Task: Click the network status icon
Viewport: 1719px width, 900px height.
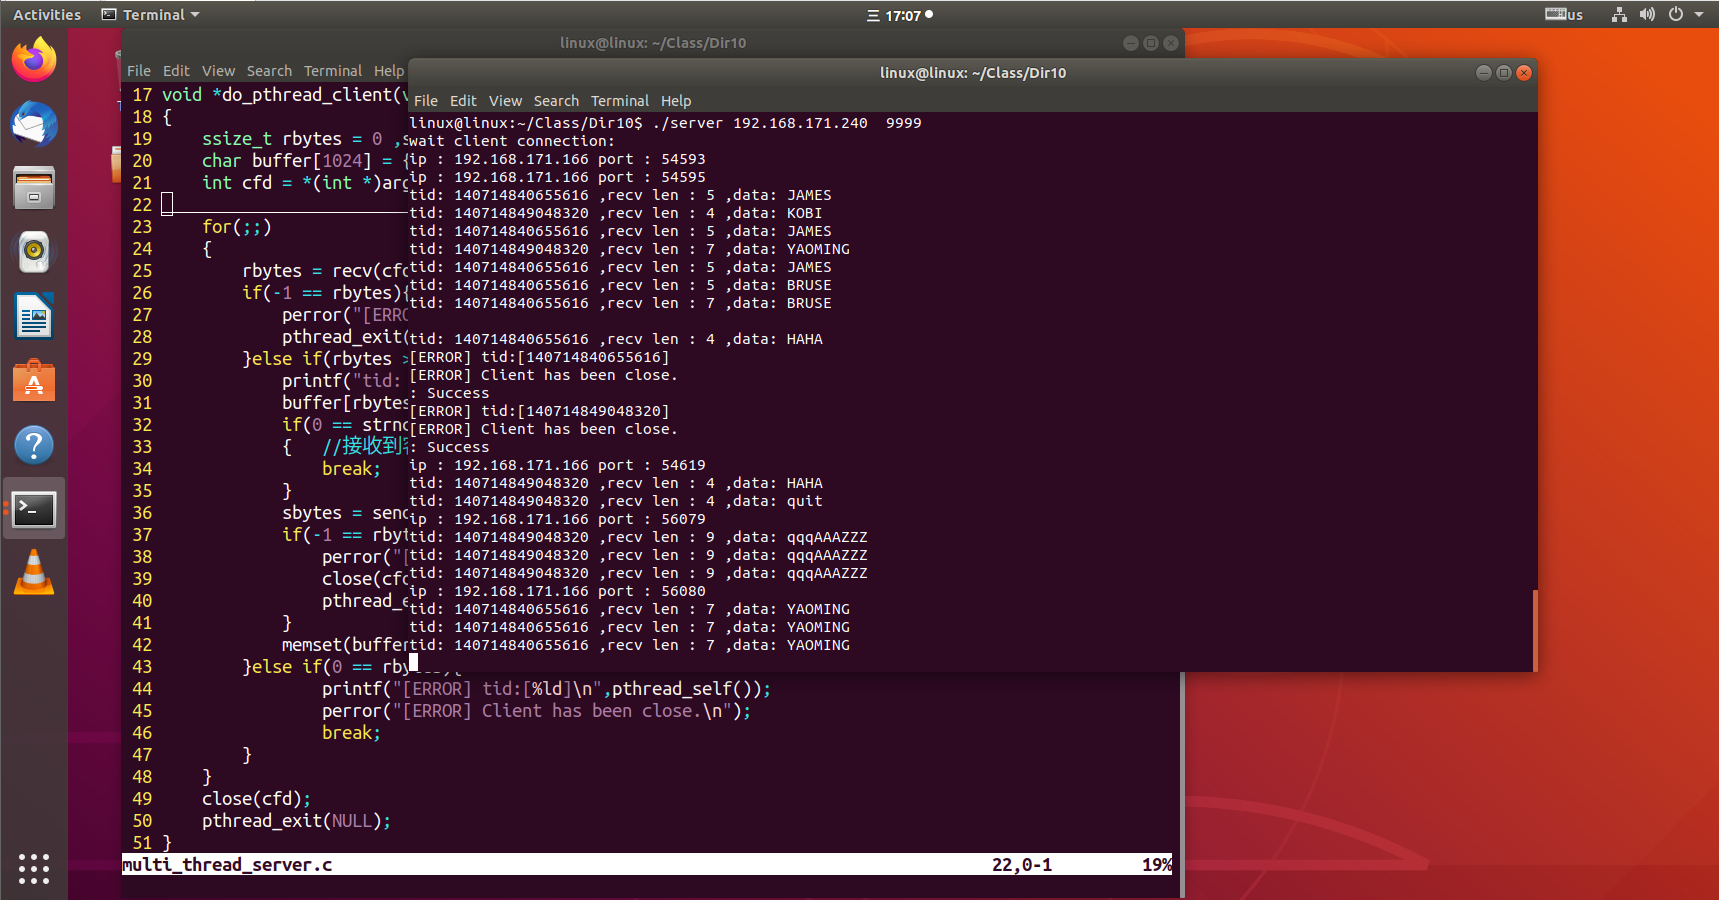Action: (1619, 15)
